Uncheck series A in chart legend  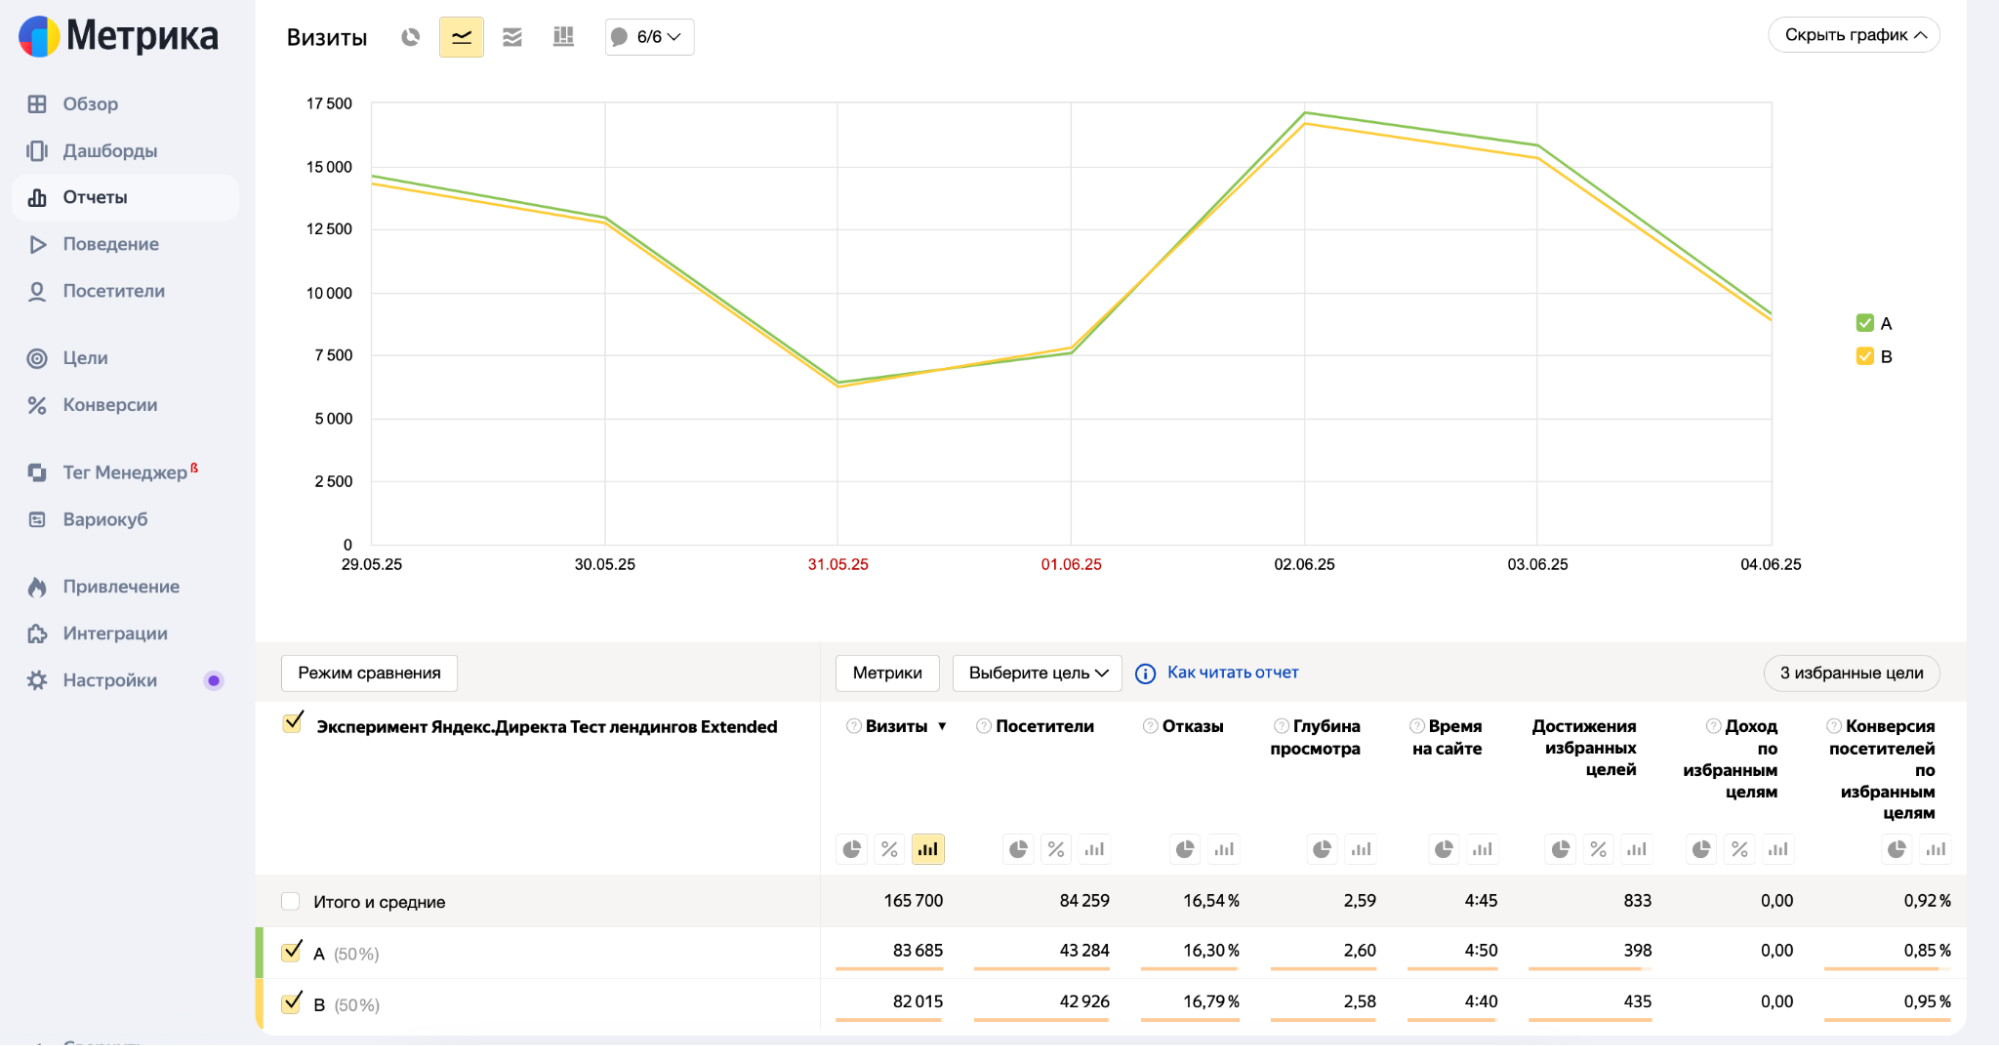1864,323
